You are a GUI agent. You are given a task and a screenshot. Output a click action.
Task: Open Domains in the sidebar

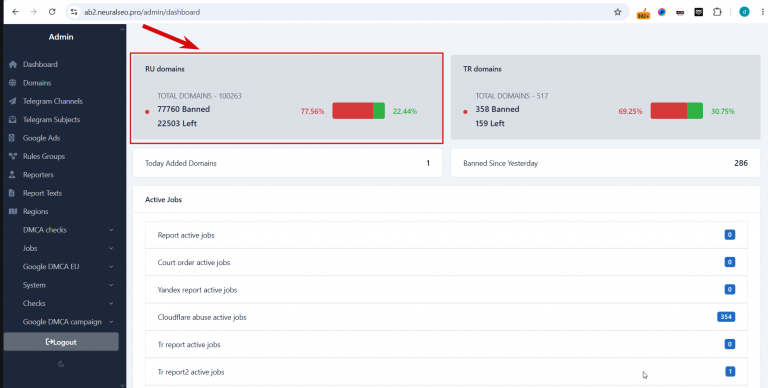tap(37, 83)
